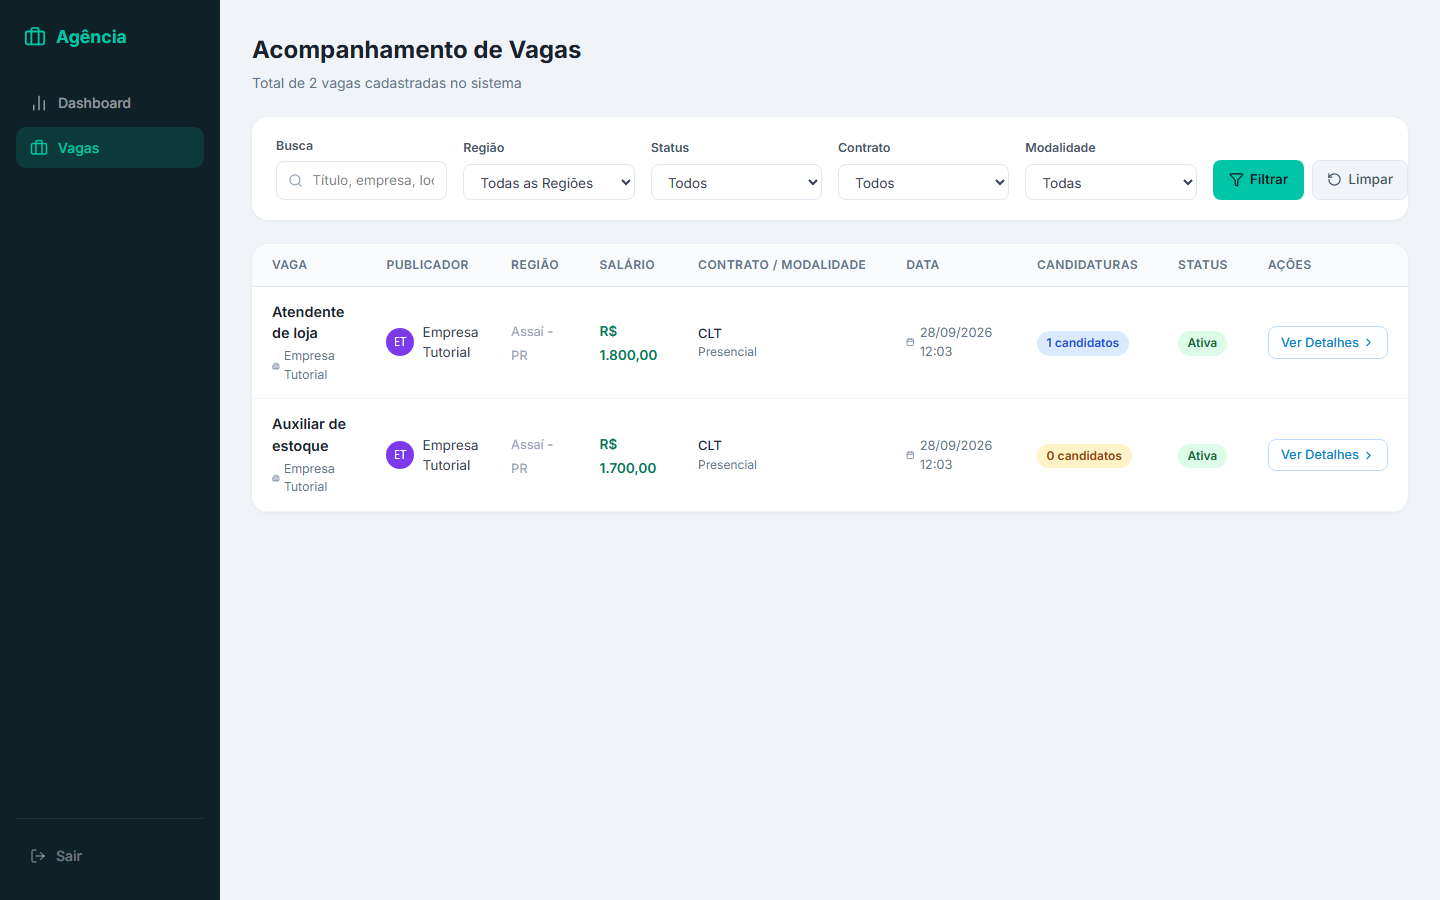1440x900 pixels.
Task: Click the ET avatar for Auxiliar de estoque
Action: point(400,455)
